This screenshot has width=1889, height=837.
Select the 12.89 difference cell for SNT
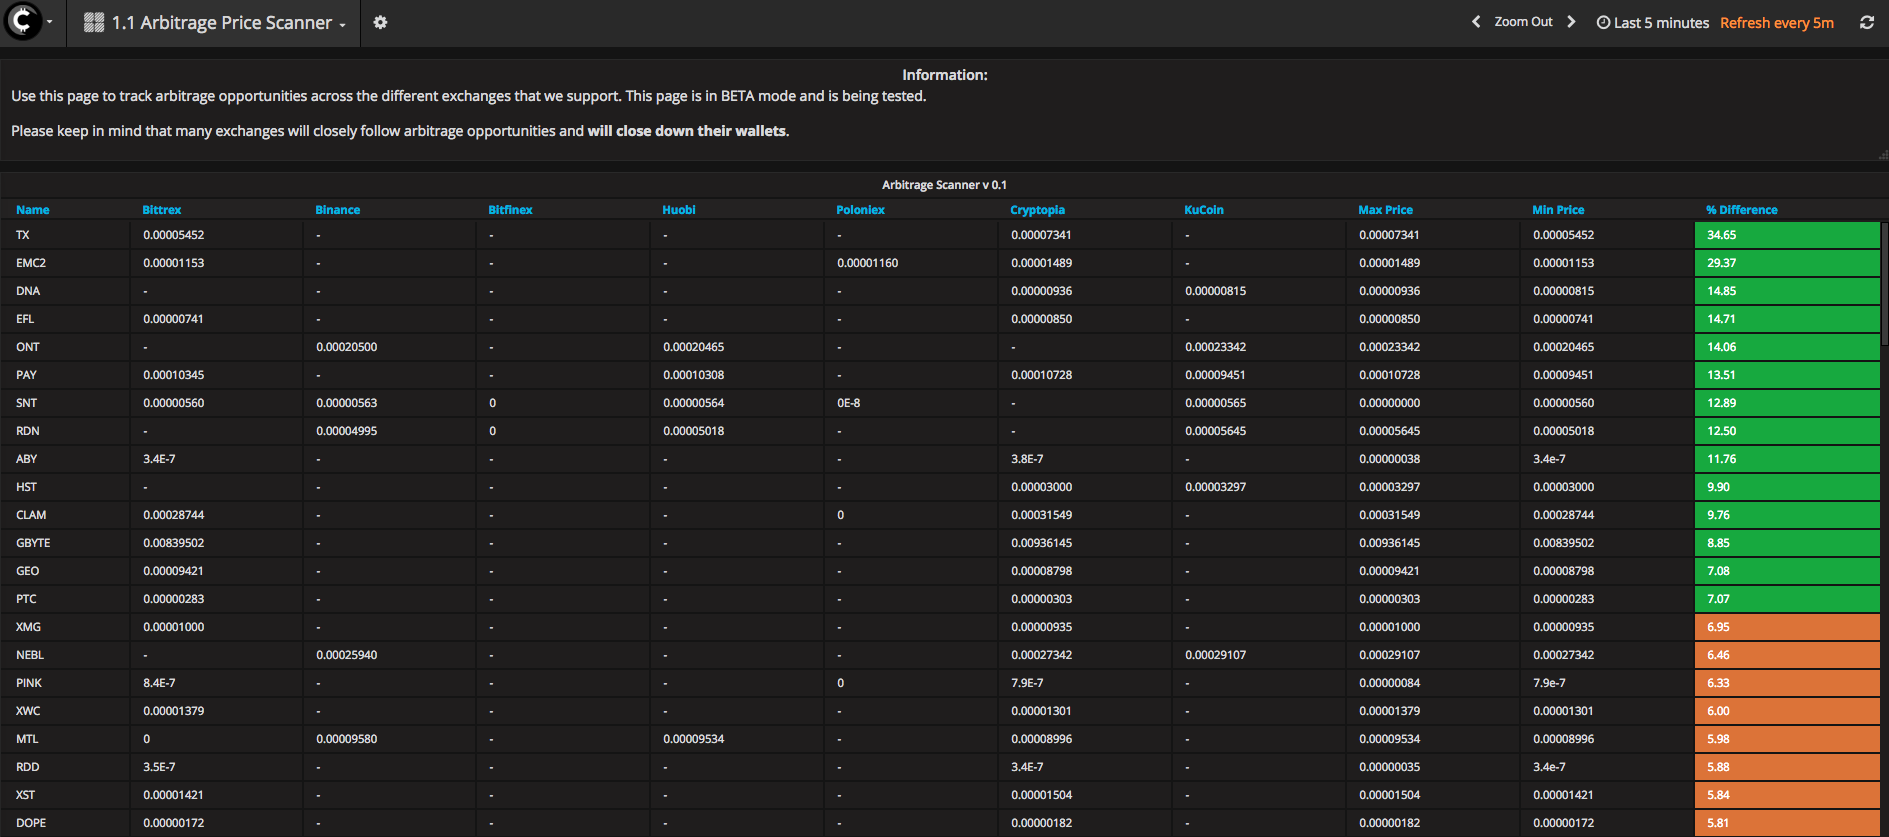1787,403
